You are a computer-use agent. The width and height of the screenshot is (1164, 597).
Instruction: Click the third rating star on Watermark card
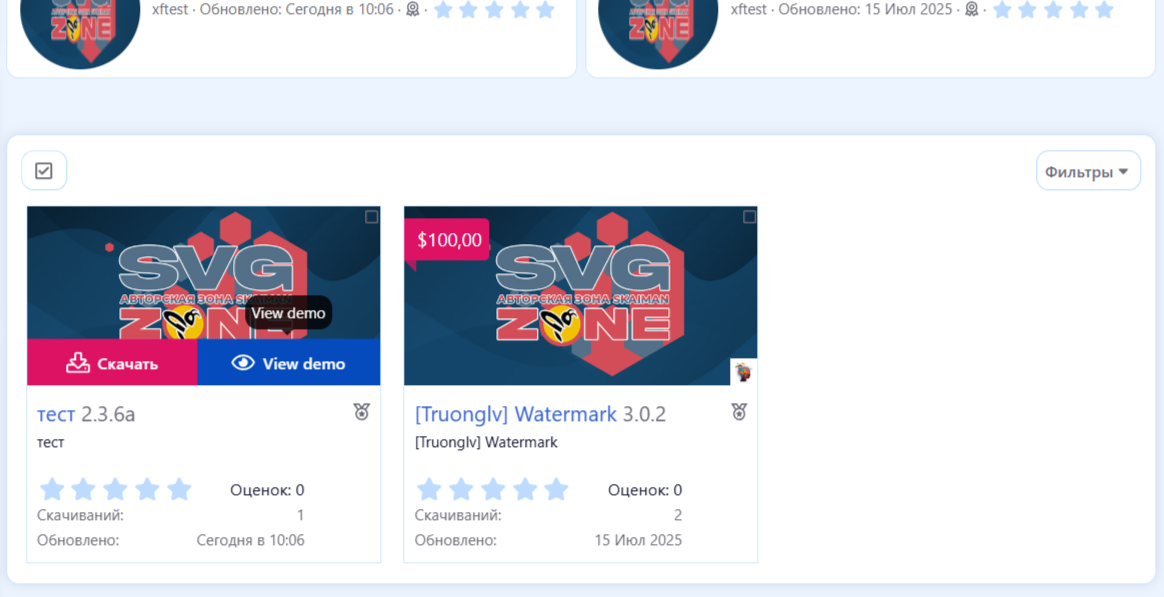pyautogui.click(x=493, y=489)
